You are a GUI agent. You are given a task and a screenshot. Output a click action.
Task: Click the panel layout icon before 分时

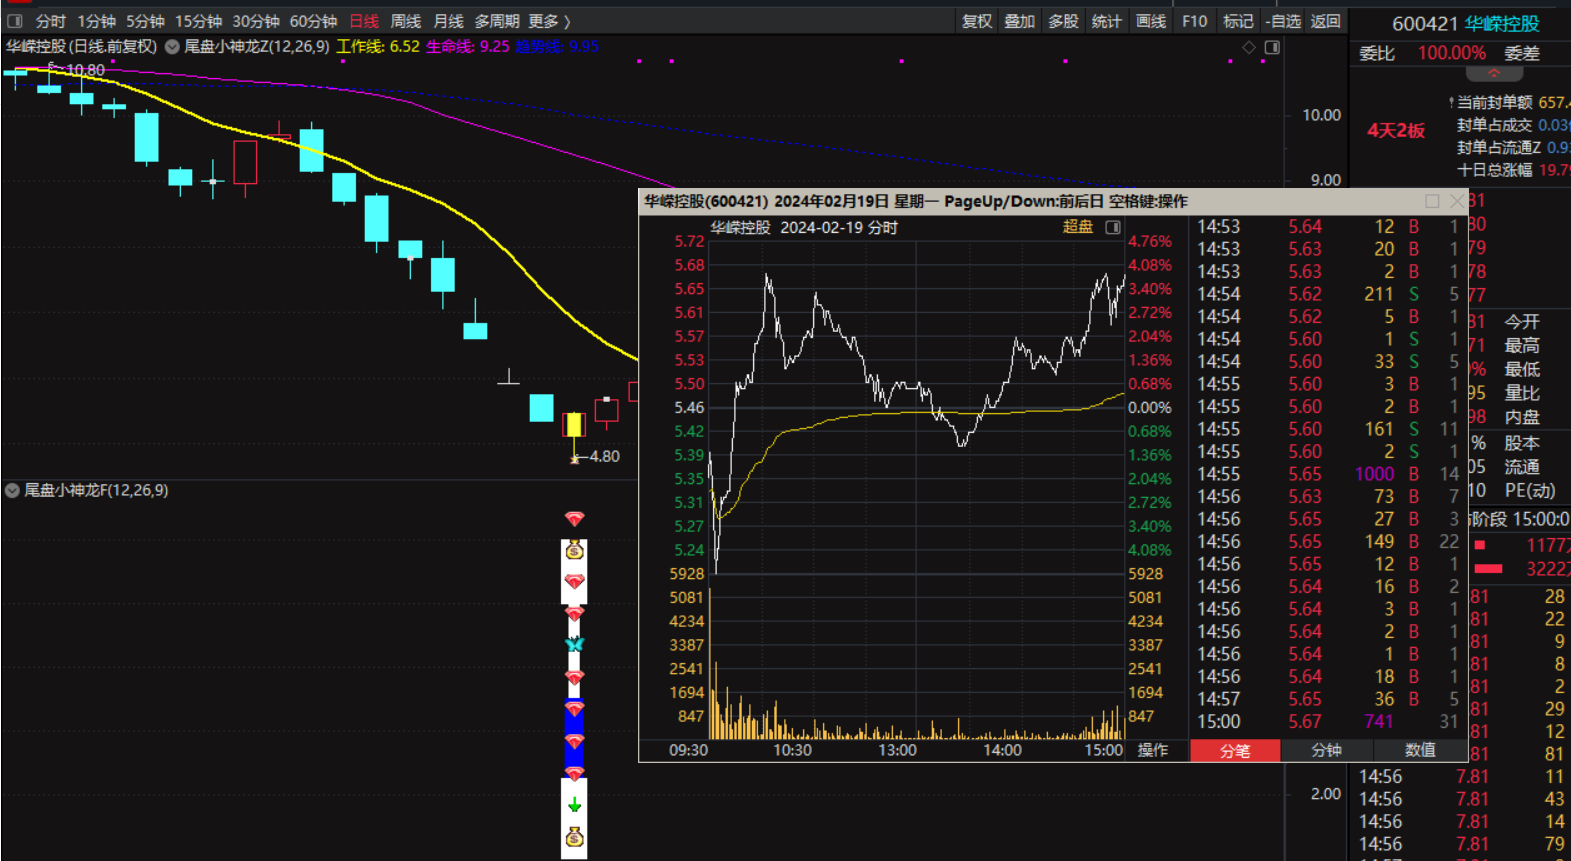click(x=14, y=21)
